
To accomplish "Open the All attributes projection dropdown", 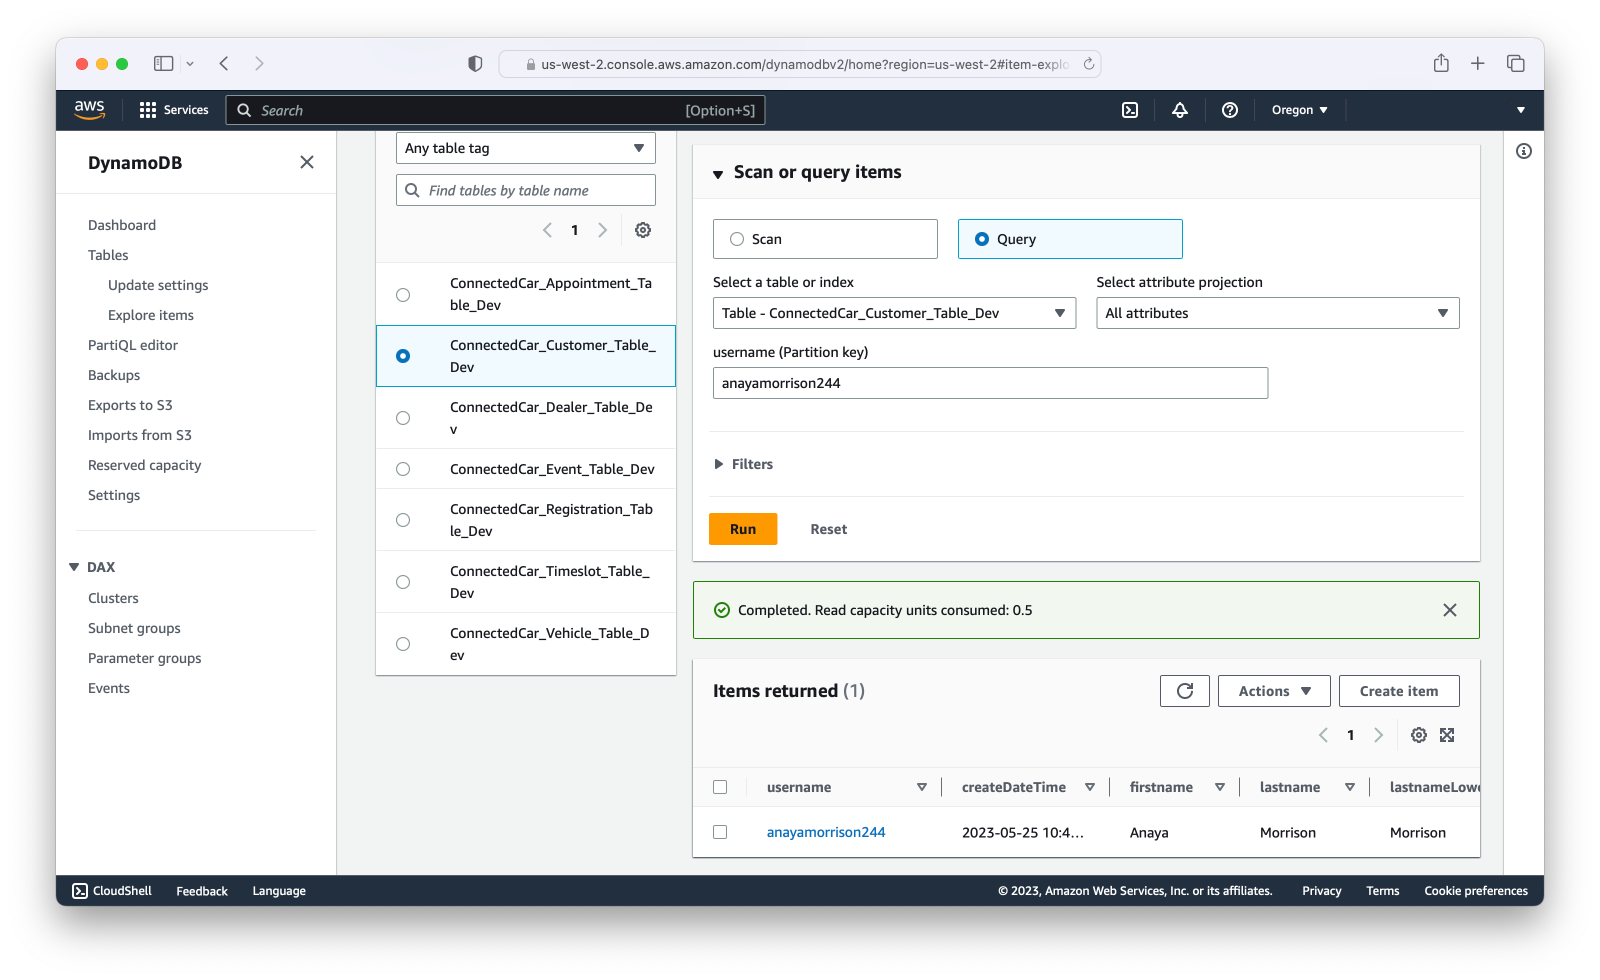I will tap(1278, 313).
